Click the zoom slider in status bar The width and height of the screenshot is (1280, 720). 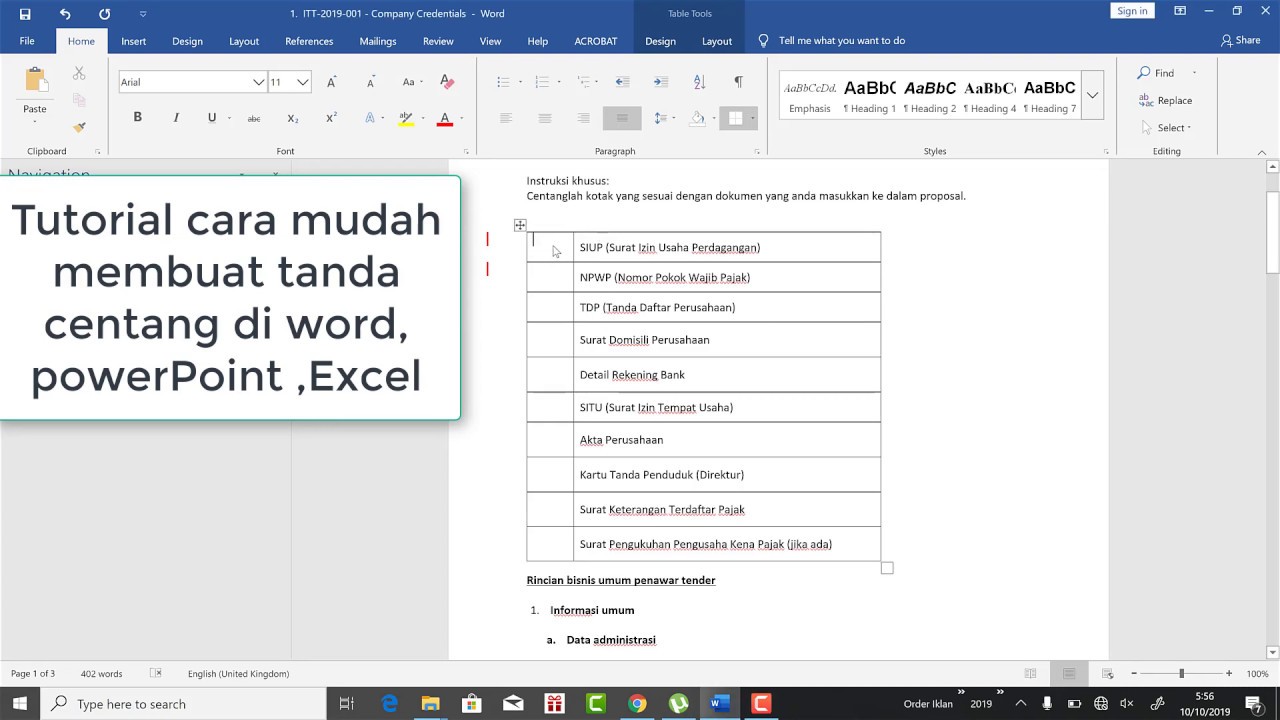pyautogui.click(x=1181, y=674)
